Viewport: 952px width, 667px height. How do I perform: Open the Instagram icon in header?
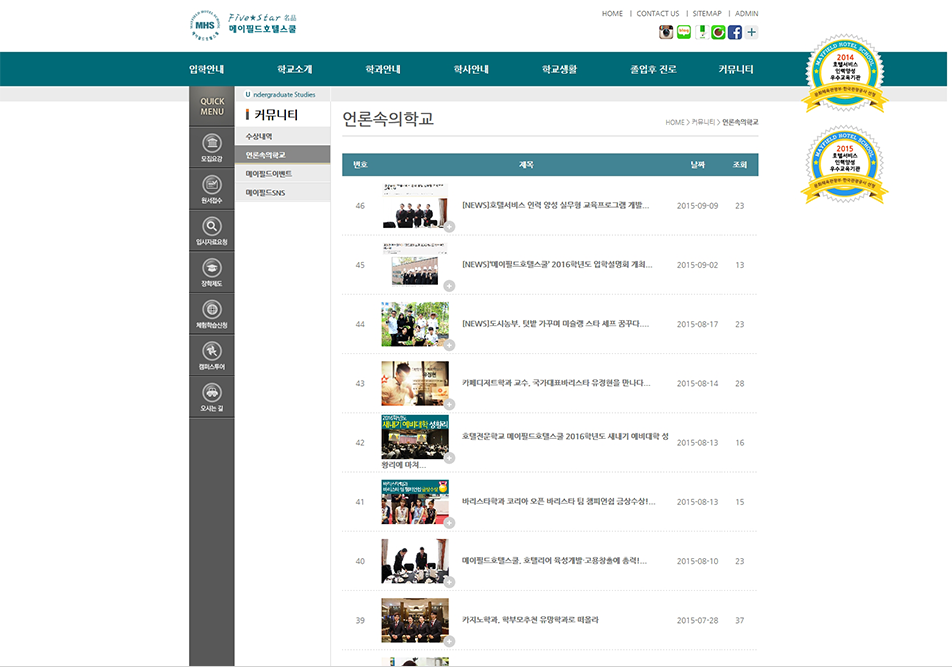coord(666,32)
